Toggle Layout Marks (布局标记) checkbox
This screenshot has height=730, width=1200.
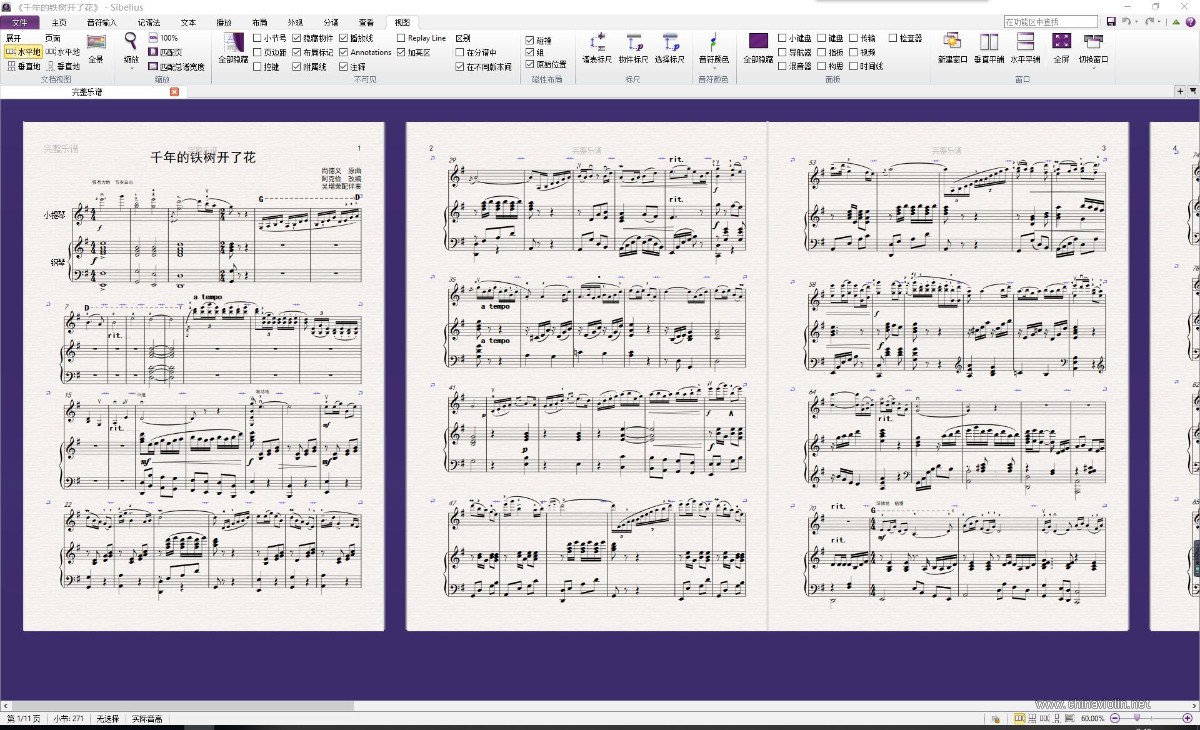coord(297,52)
